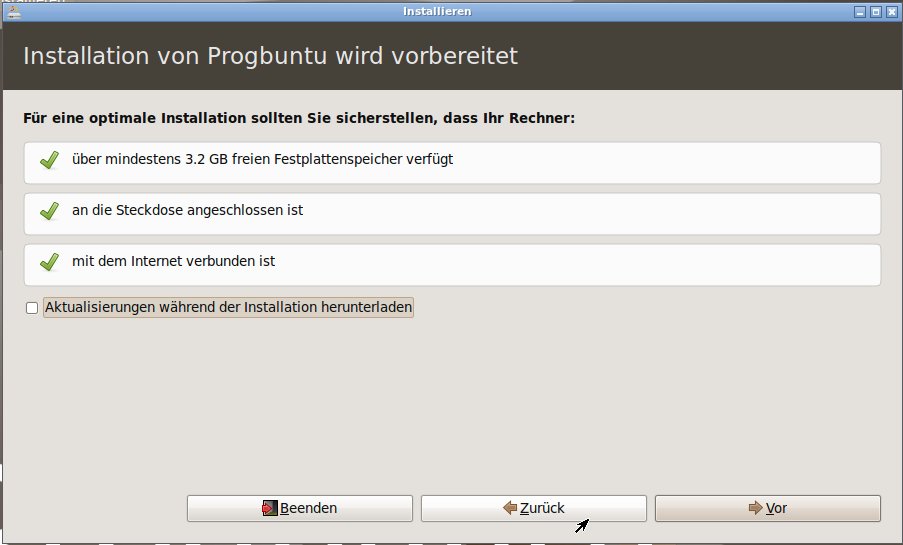
Task: Click the left arrow icon on Zurück
Action: click(509, 508)
